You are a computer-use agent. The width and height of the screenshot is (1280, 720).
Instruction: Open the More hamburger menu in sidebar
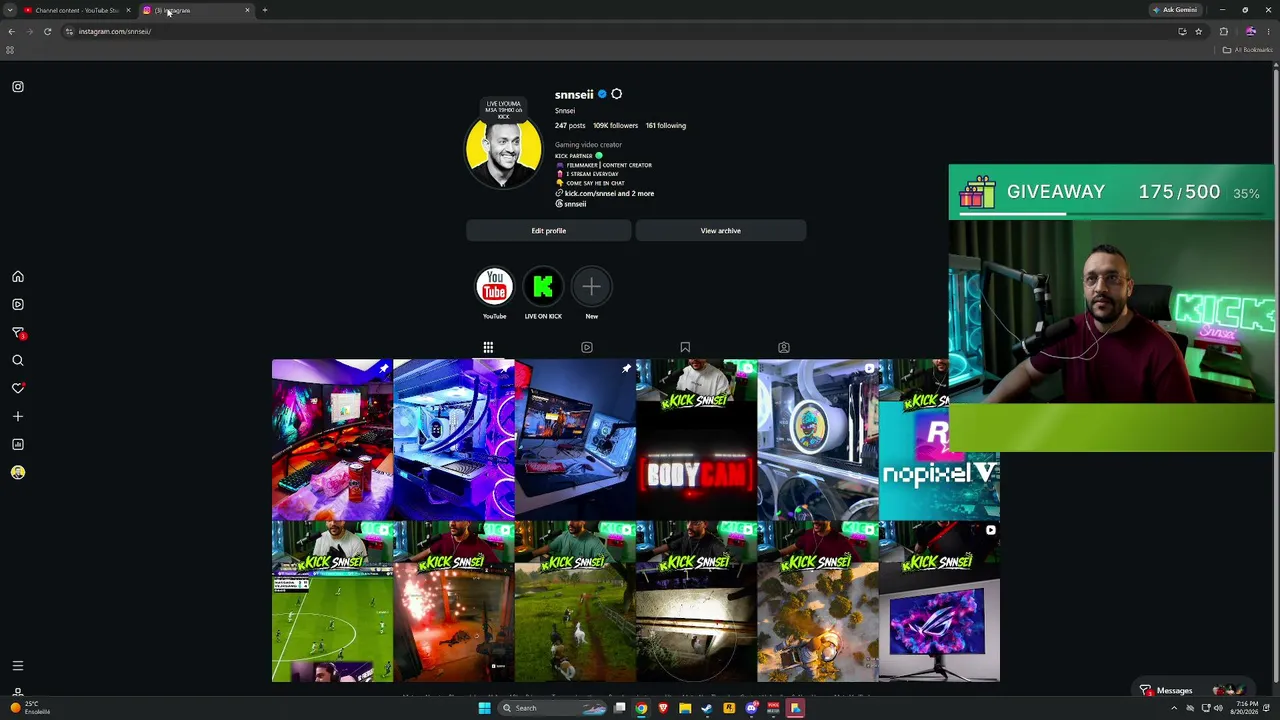point(18,666)
